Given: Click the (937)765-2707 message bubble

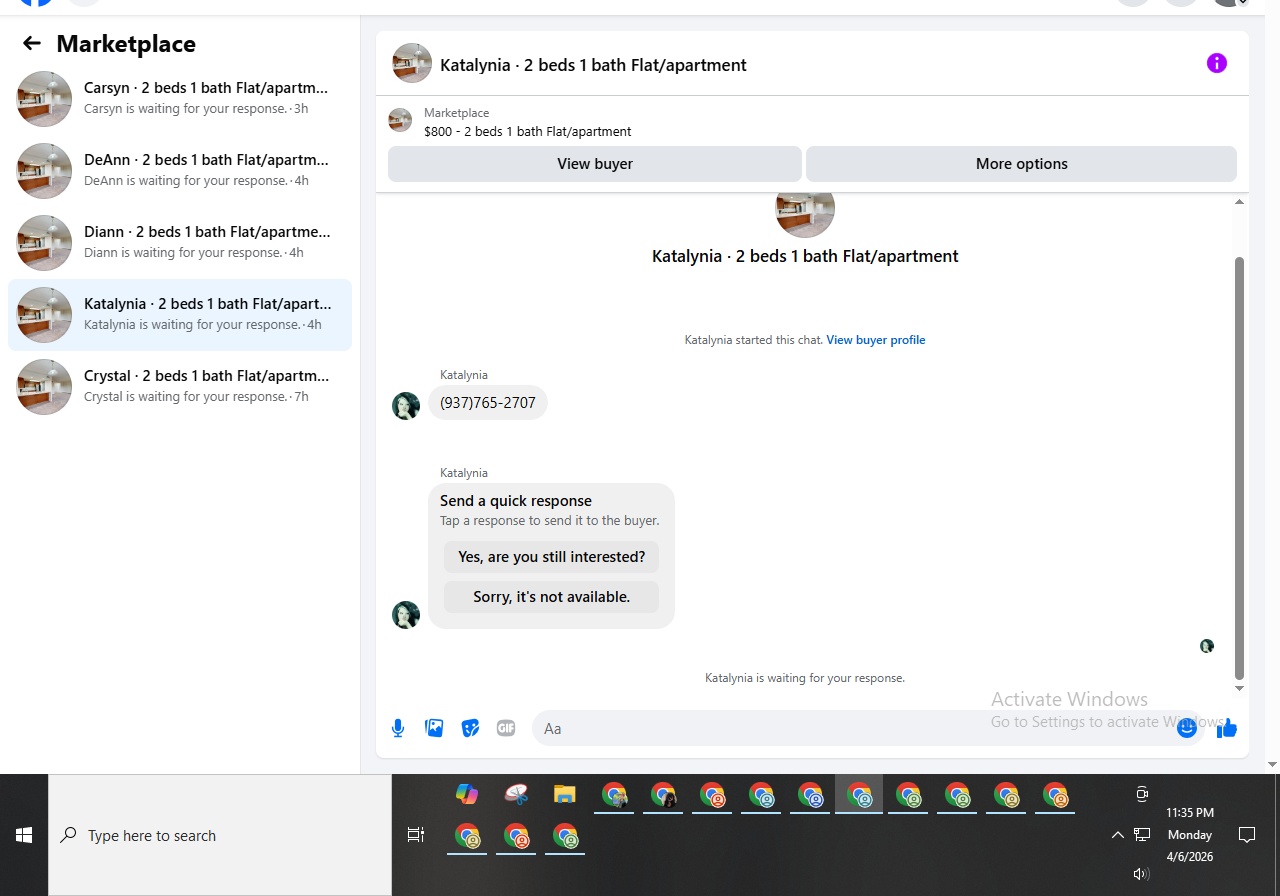Looking at the screenshot, I should pos(488,403).
